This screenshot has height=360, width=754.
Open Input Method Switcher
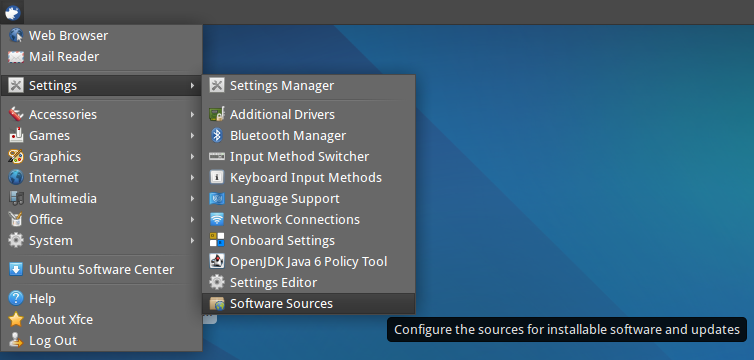pyautogui.click(x=308, y=157)
